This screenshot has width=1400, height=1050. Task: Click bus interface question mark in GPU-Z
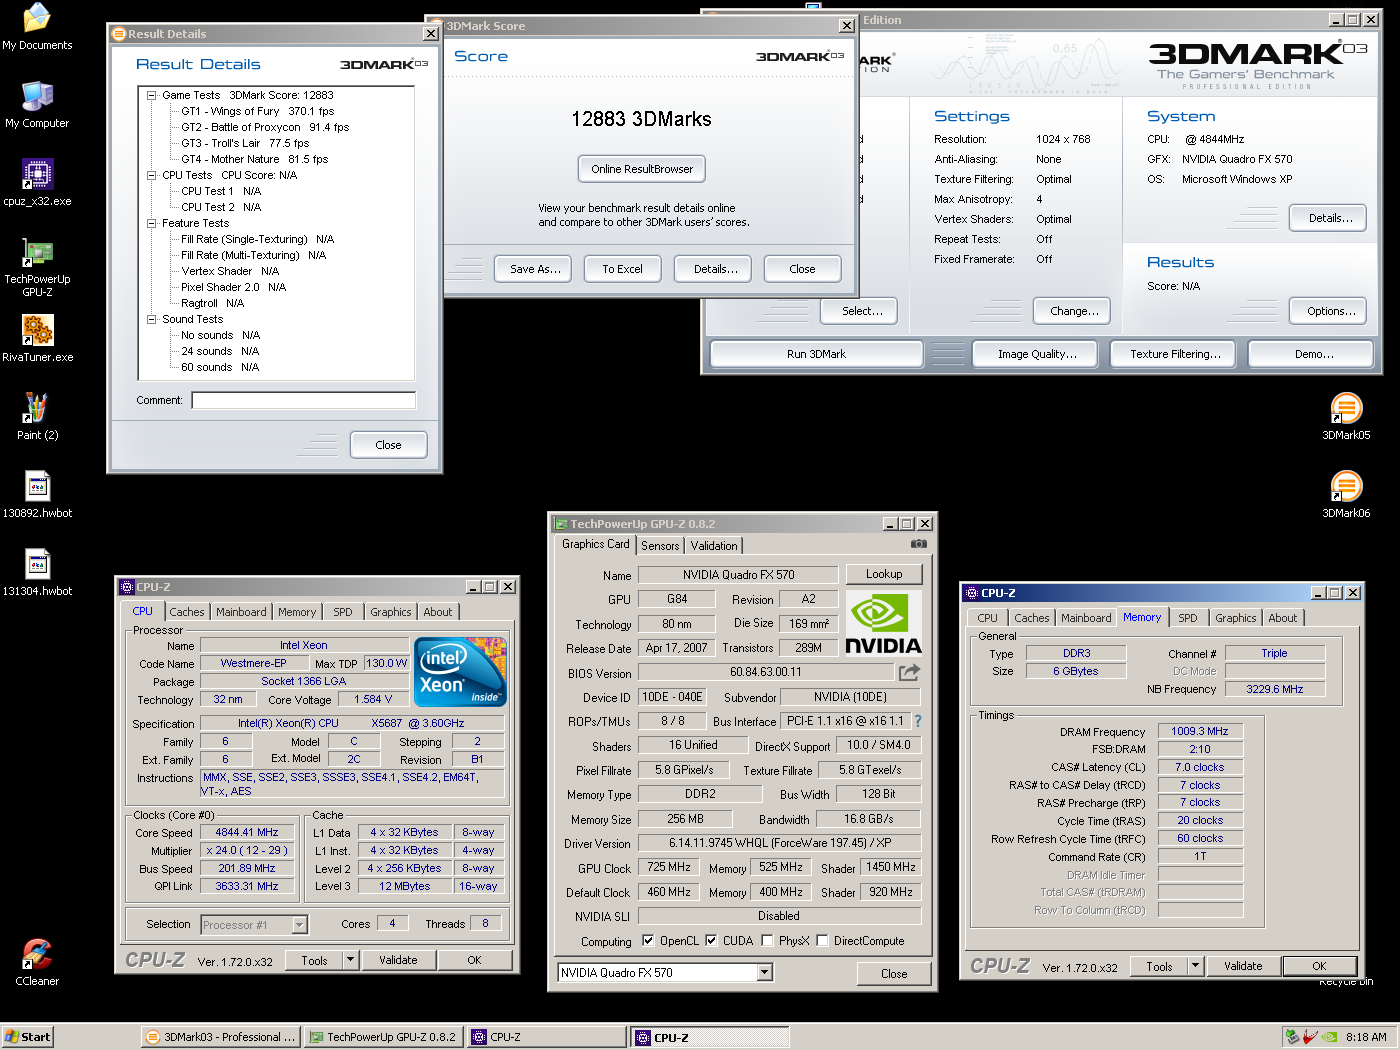(x=917, y=721)
